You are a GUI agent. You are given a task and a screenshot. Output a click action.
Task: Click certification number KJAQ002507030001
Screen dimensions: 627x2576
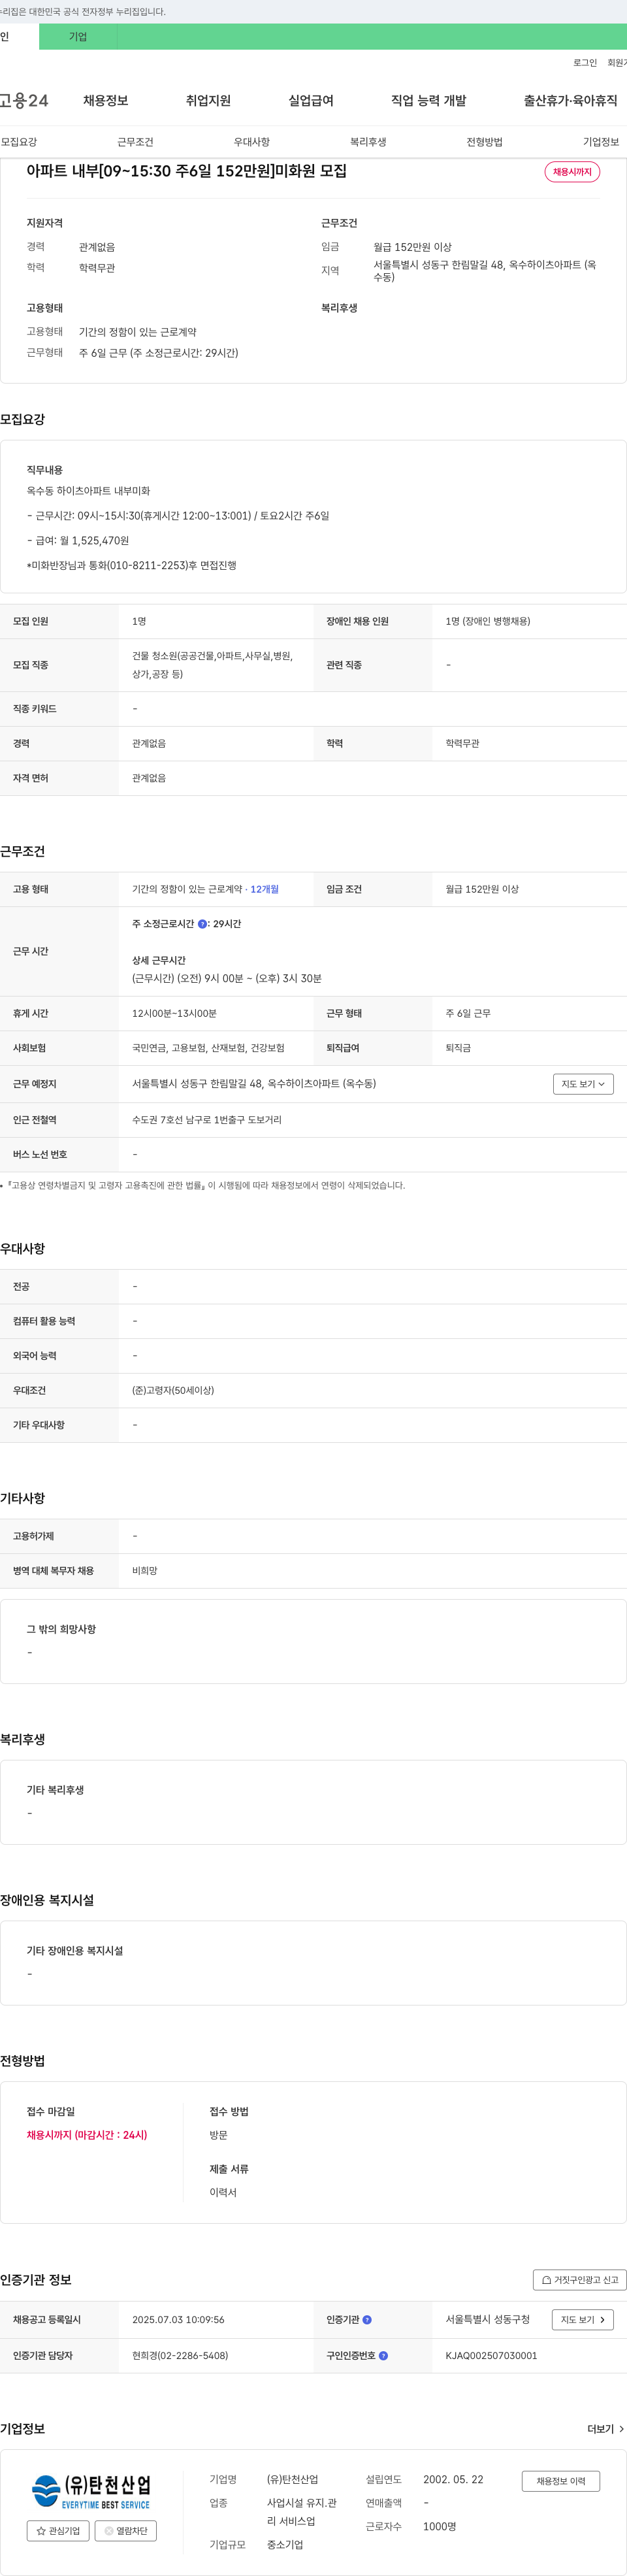[491, 2355]
